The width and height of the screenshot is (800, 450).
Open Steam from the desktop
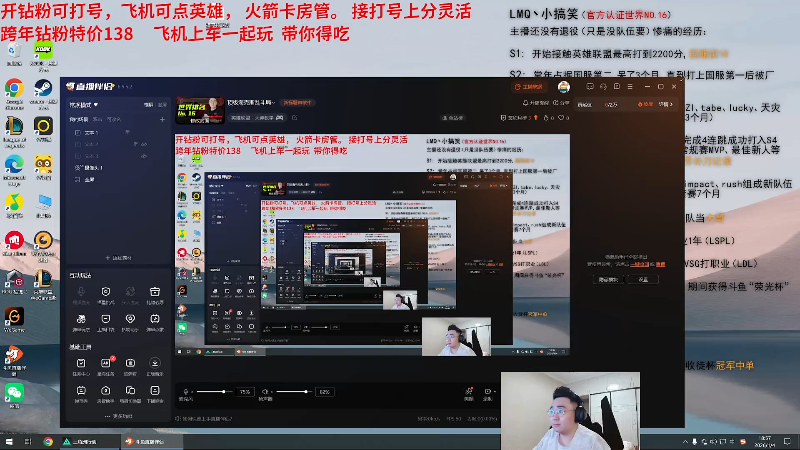(x=43, y=88)
